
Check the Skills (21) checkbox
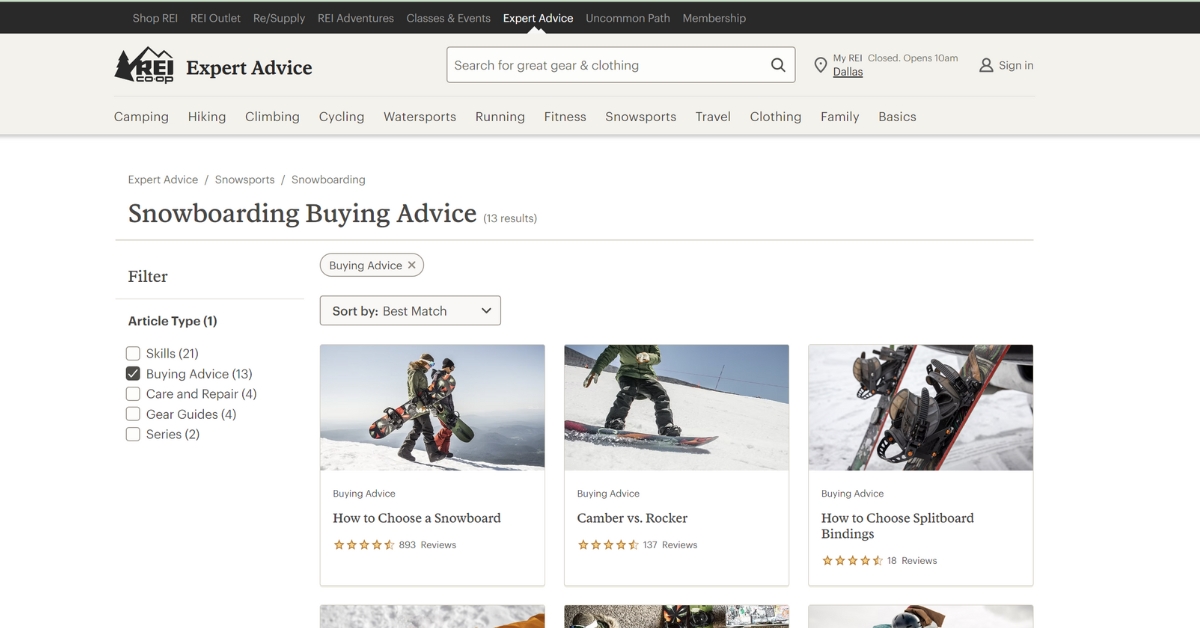click(133, 353)
